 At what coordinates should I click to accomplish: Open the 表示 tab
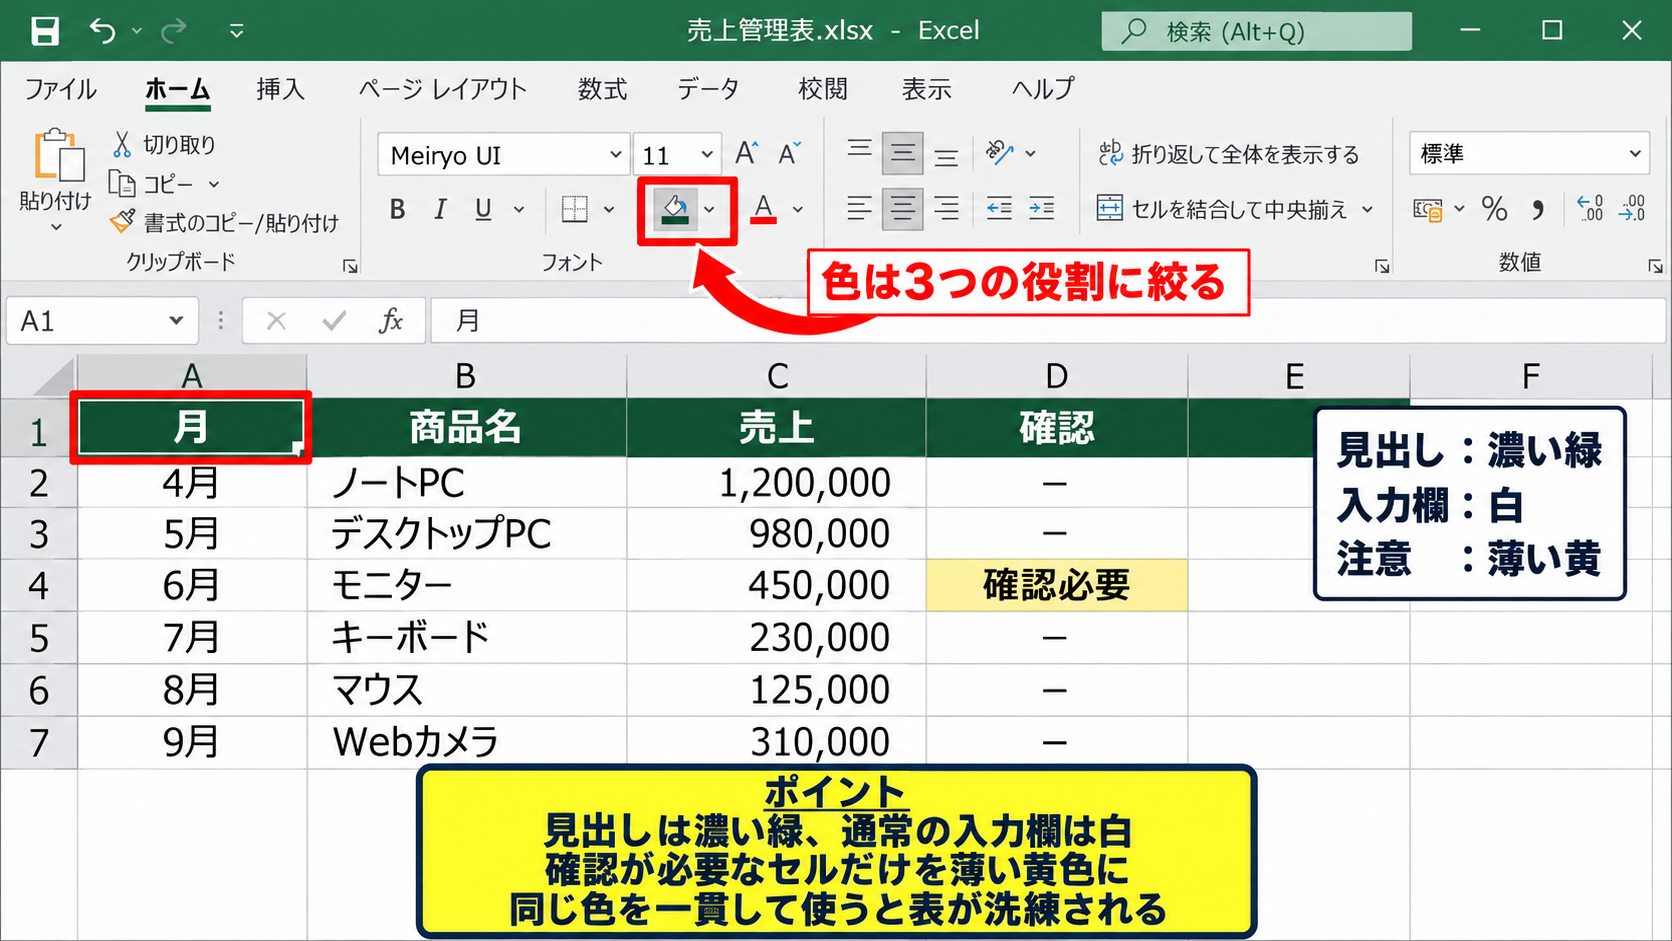[x=926, y=89]
